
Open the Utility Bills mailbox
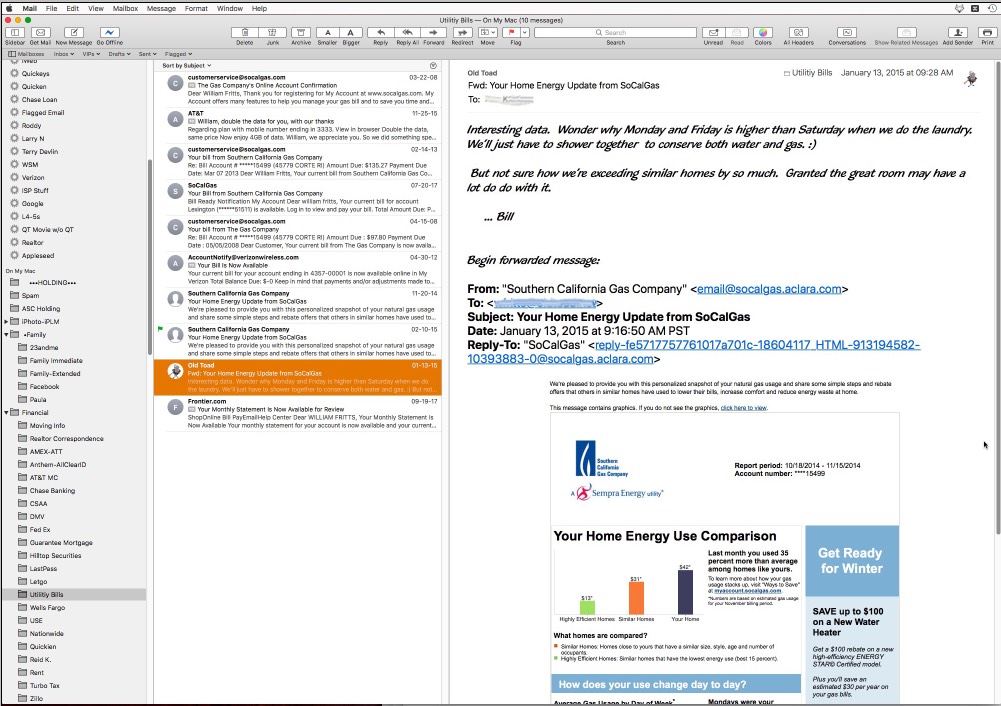[x=74, y=595]
